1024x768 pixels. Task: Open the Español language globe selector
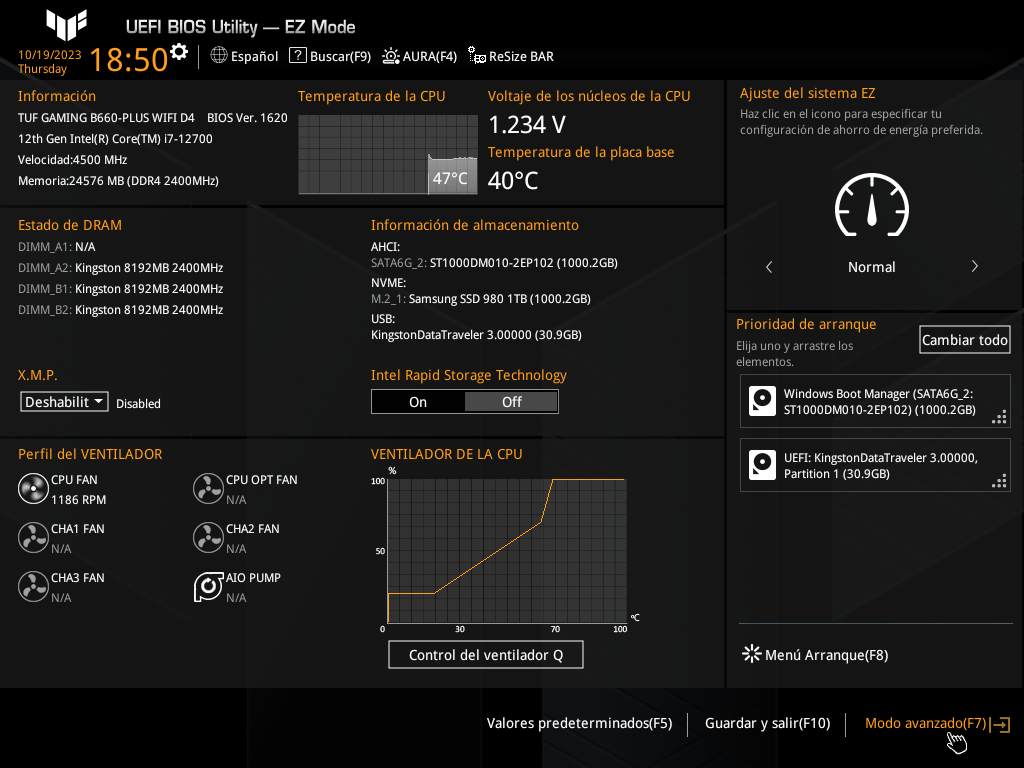(x=244, y=56)
